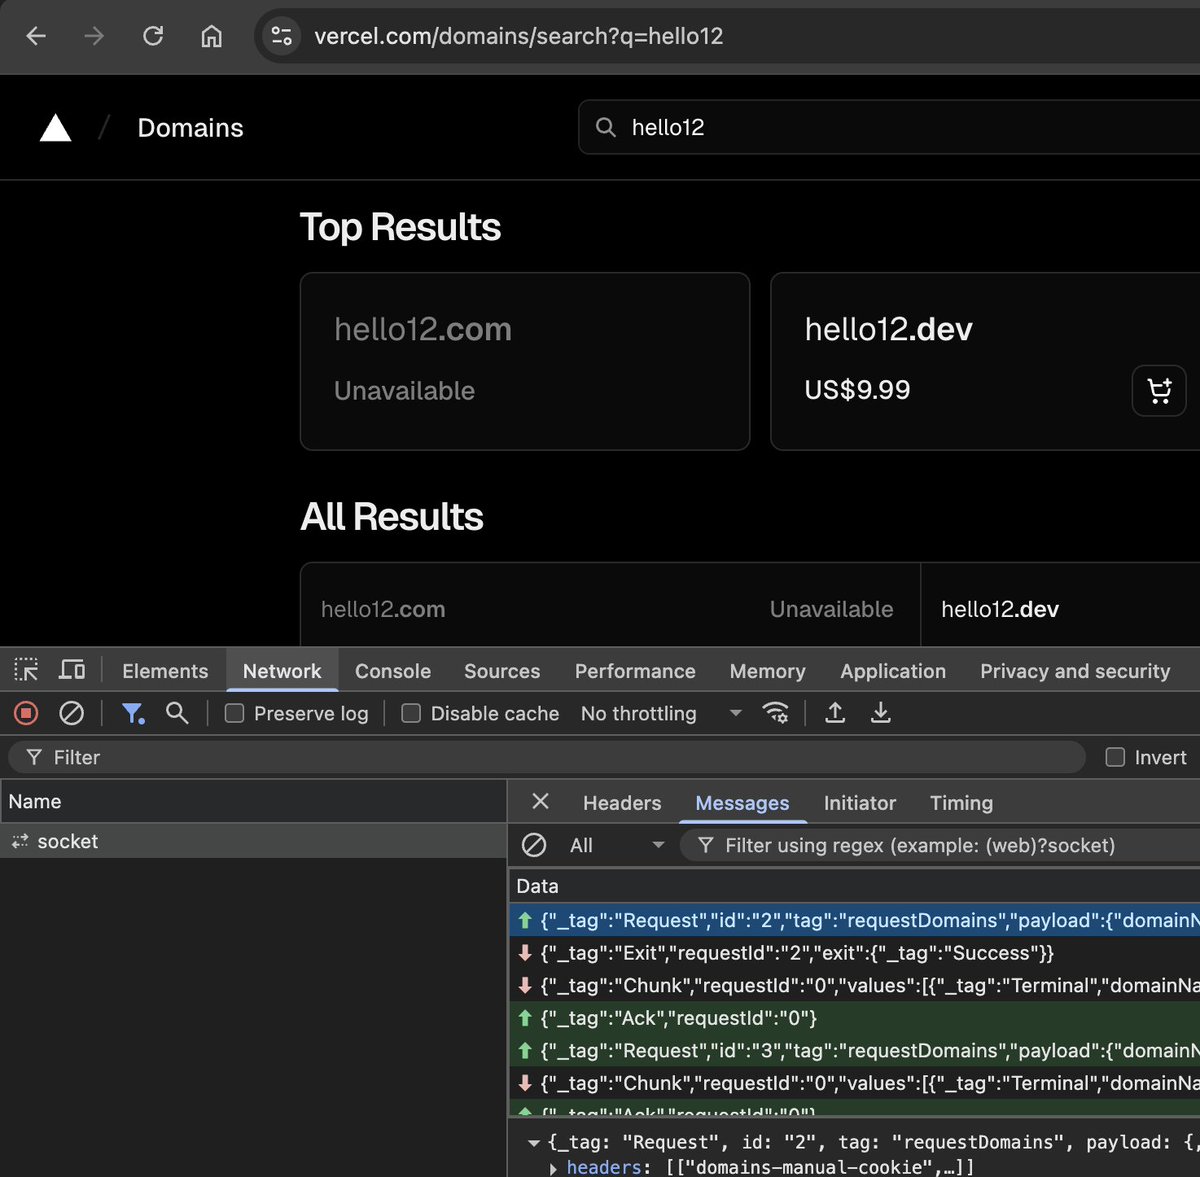Stop recording the network log
Screen dimensions: 1200x1177
pos(27,713)
